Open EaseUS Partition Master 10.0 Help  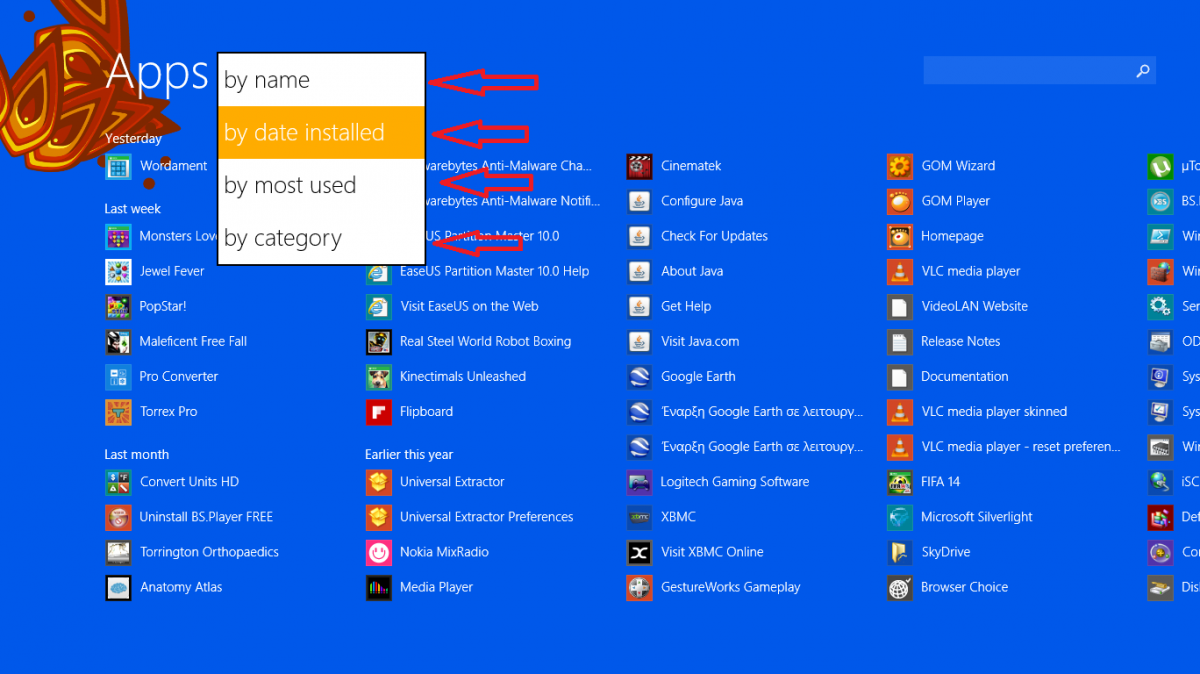pyautogui.click(x=478, y=271)
